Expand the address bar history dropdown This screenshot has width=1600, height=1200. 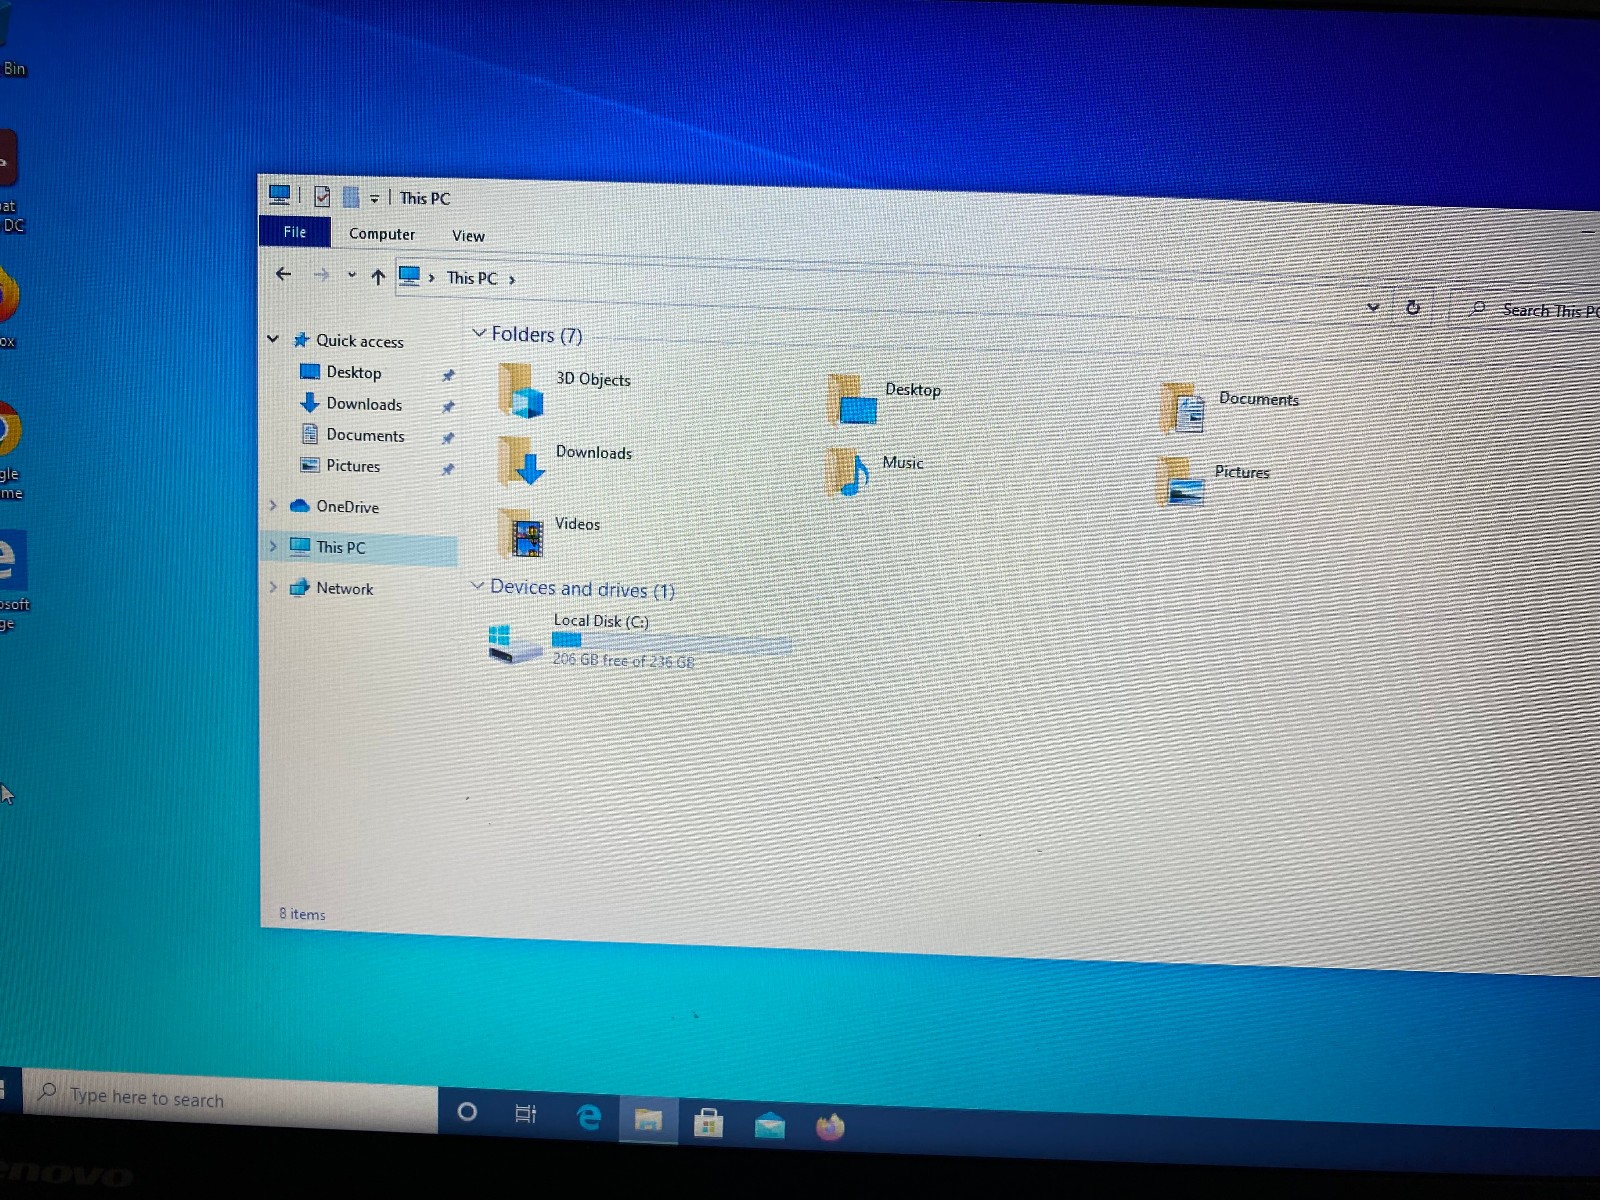1373,307
